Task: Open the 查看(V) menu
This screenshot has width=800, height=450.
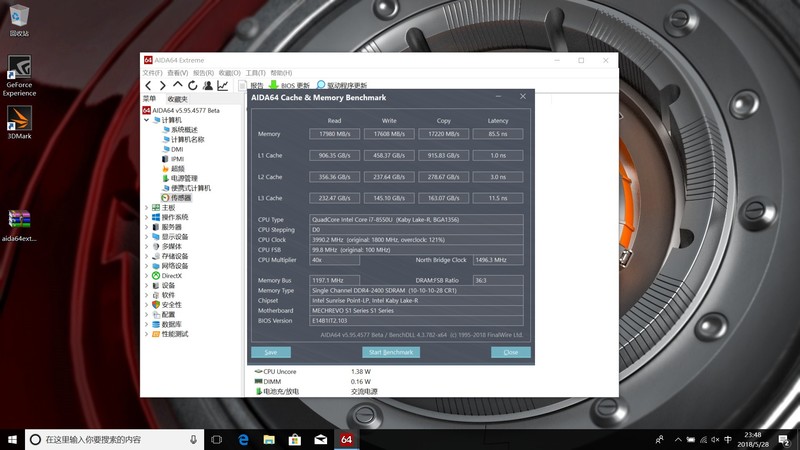Action: pos(178,73)
